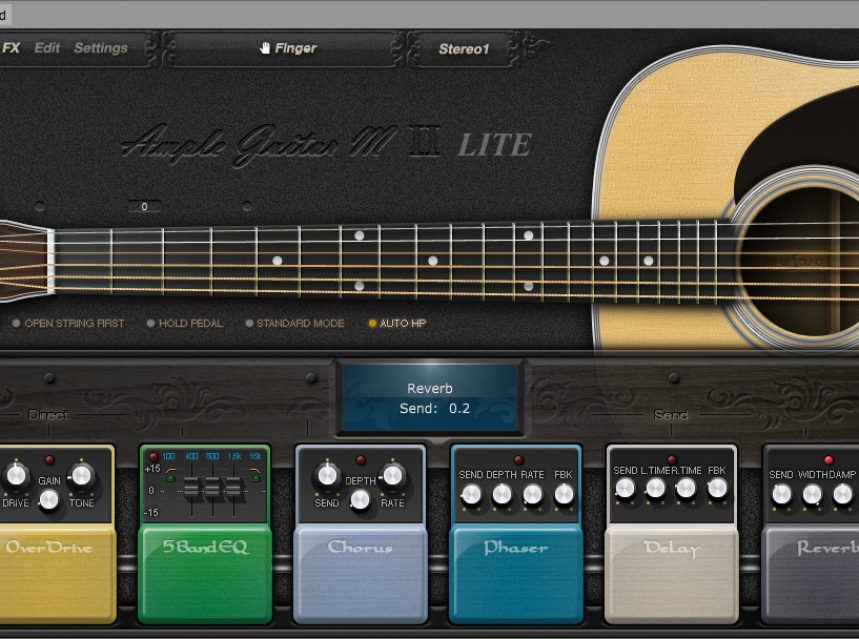Toggle the OverDrive power LED
The width and height of the screenshot is (859, 639).
(49, 460)
